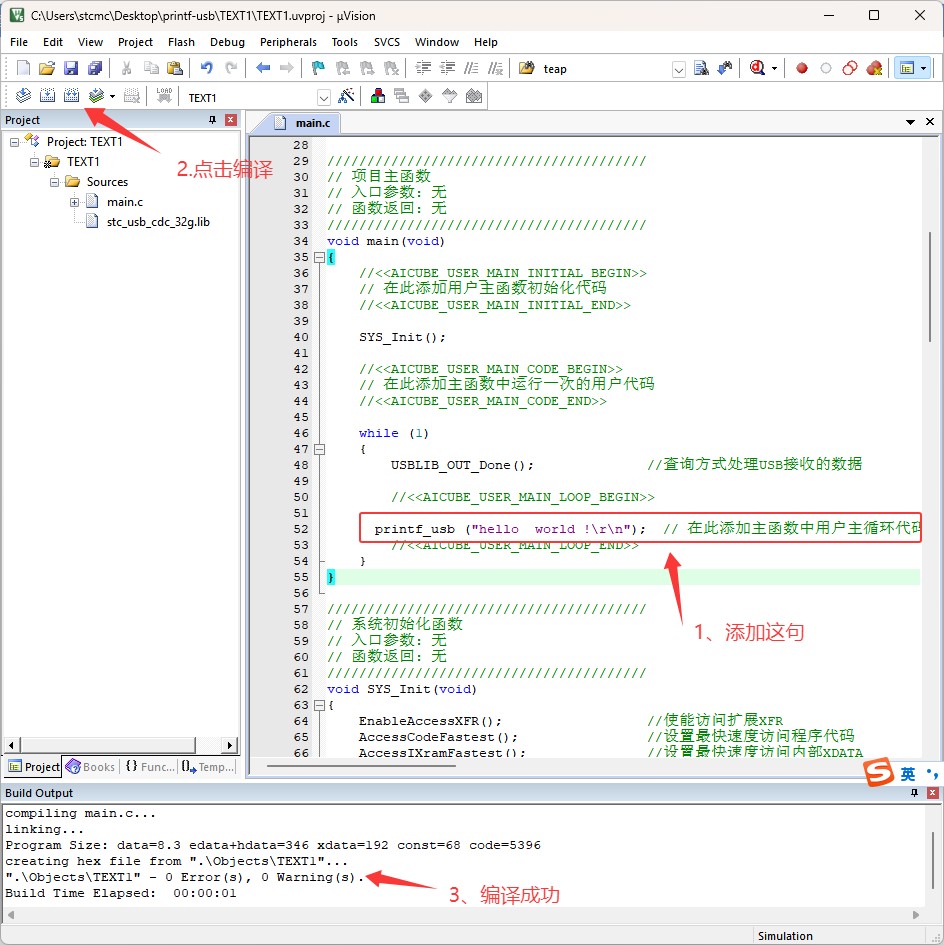This screenshot has height=945, width=944.
Task: Build target files icon
Action: point(48,95)
